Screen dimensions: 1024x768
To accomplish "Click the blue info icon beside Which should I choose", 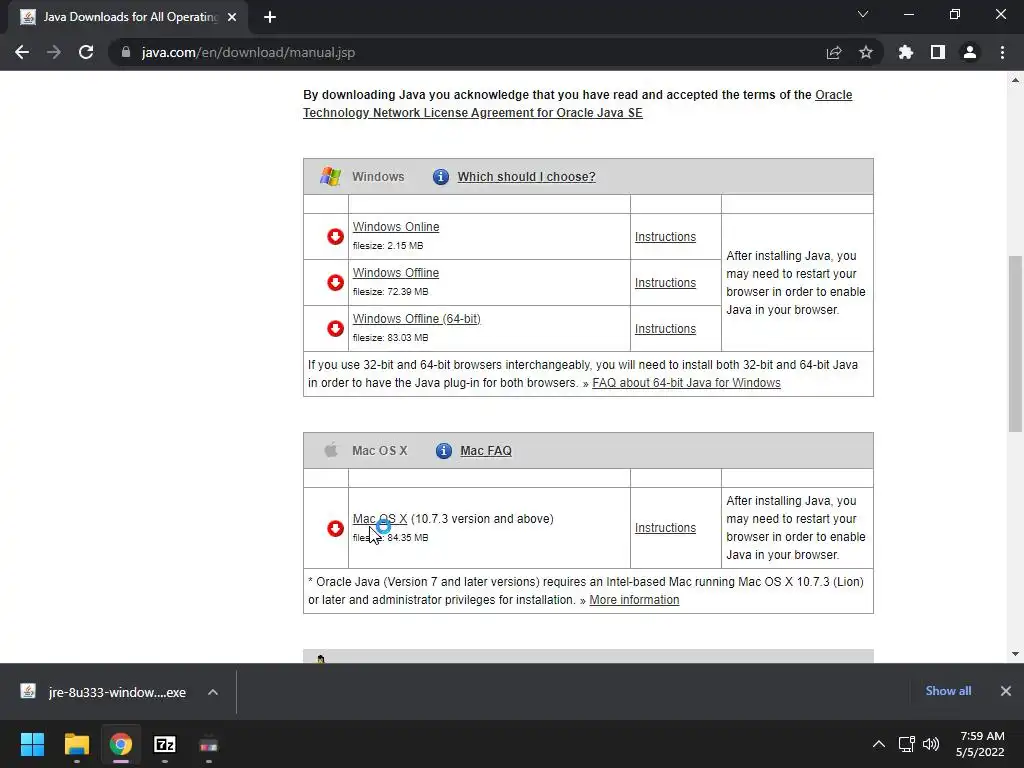I will tap(441, 176).
